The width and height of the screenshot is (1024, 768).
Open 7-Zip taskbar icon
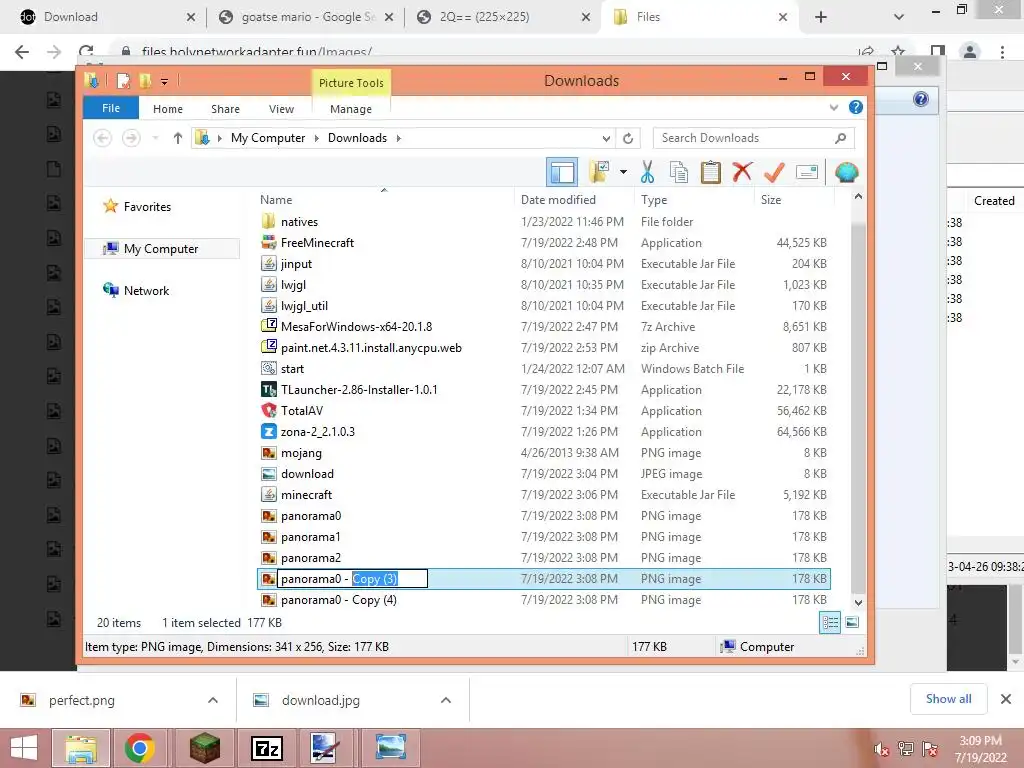pos(267,748)
